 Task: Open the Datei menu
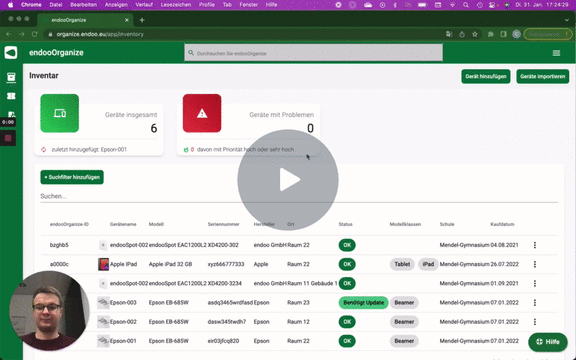point(56,5)
